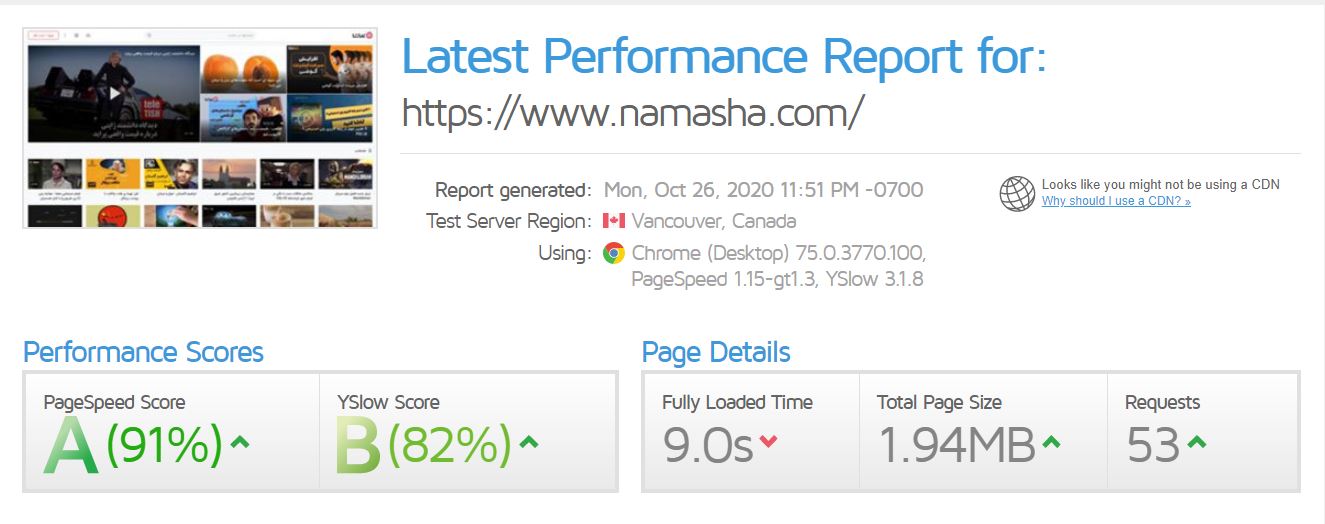Click the 91% PageSpeed percentage

tap(164, 445)
